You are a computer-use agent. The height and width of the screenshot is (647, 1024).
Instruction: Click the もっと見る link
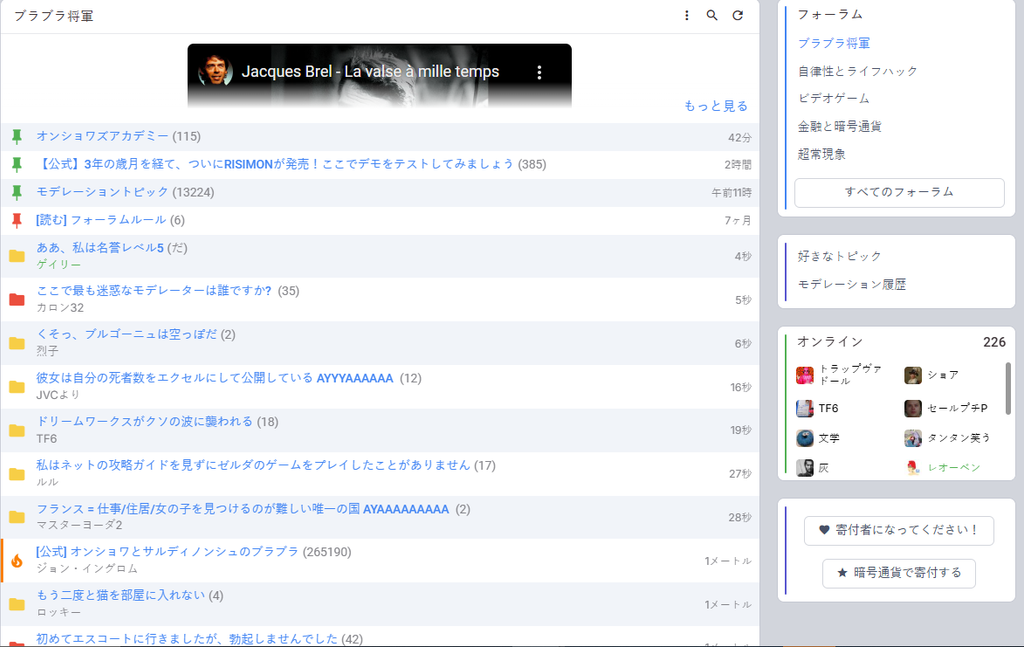pyautogui.click(x=716, y=106)
